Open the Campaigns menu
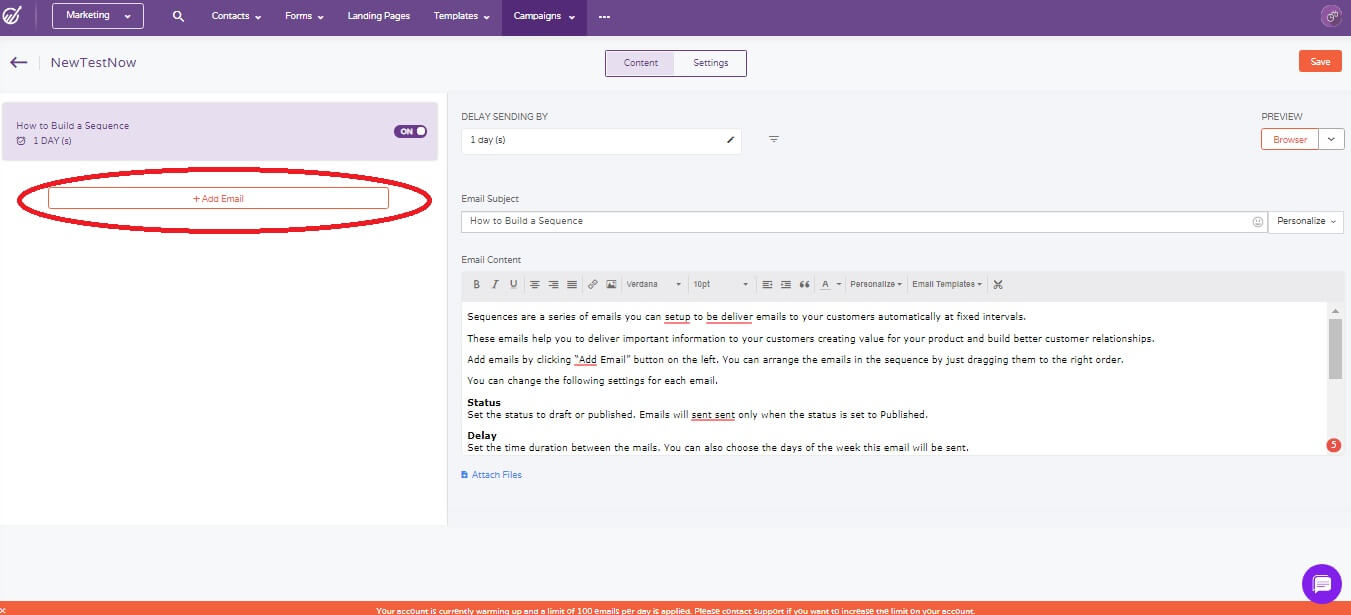Viewport: 1351px width, 615px height. pyautogui.click(x=544, y=17)
